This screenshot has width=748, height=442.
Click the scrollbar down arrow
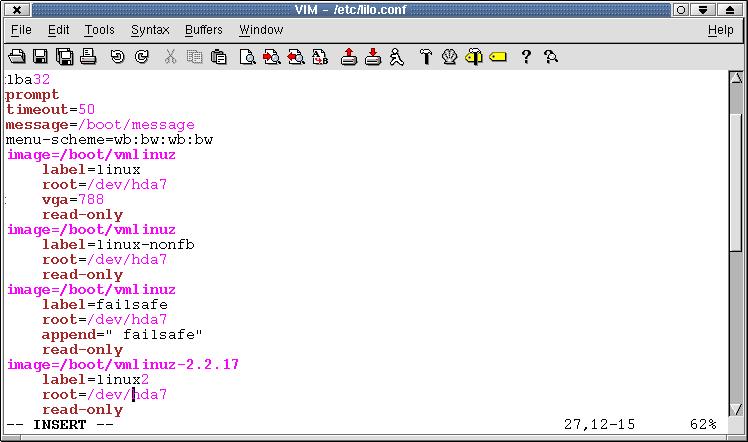click(x=736, y=407)
